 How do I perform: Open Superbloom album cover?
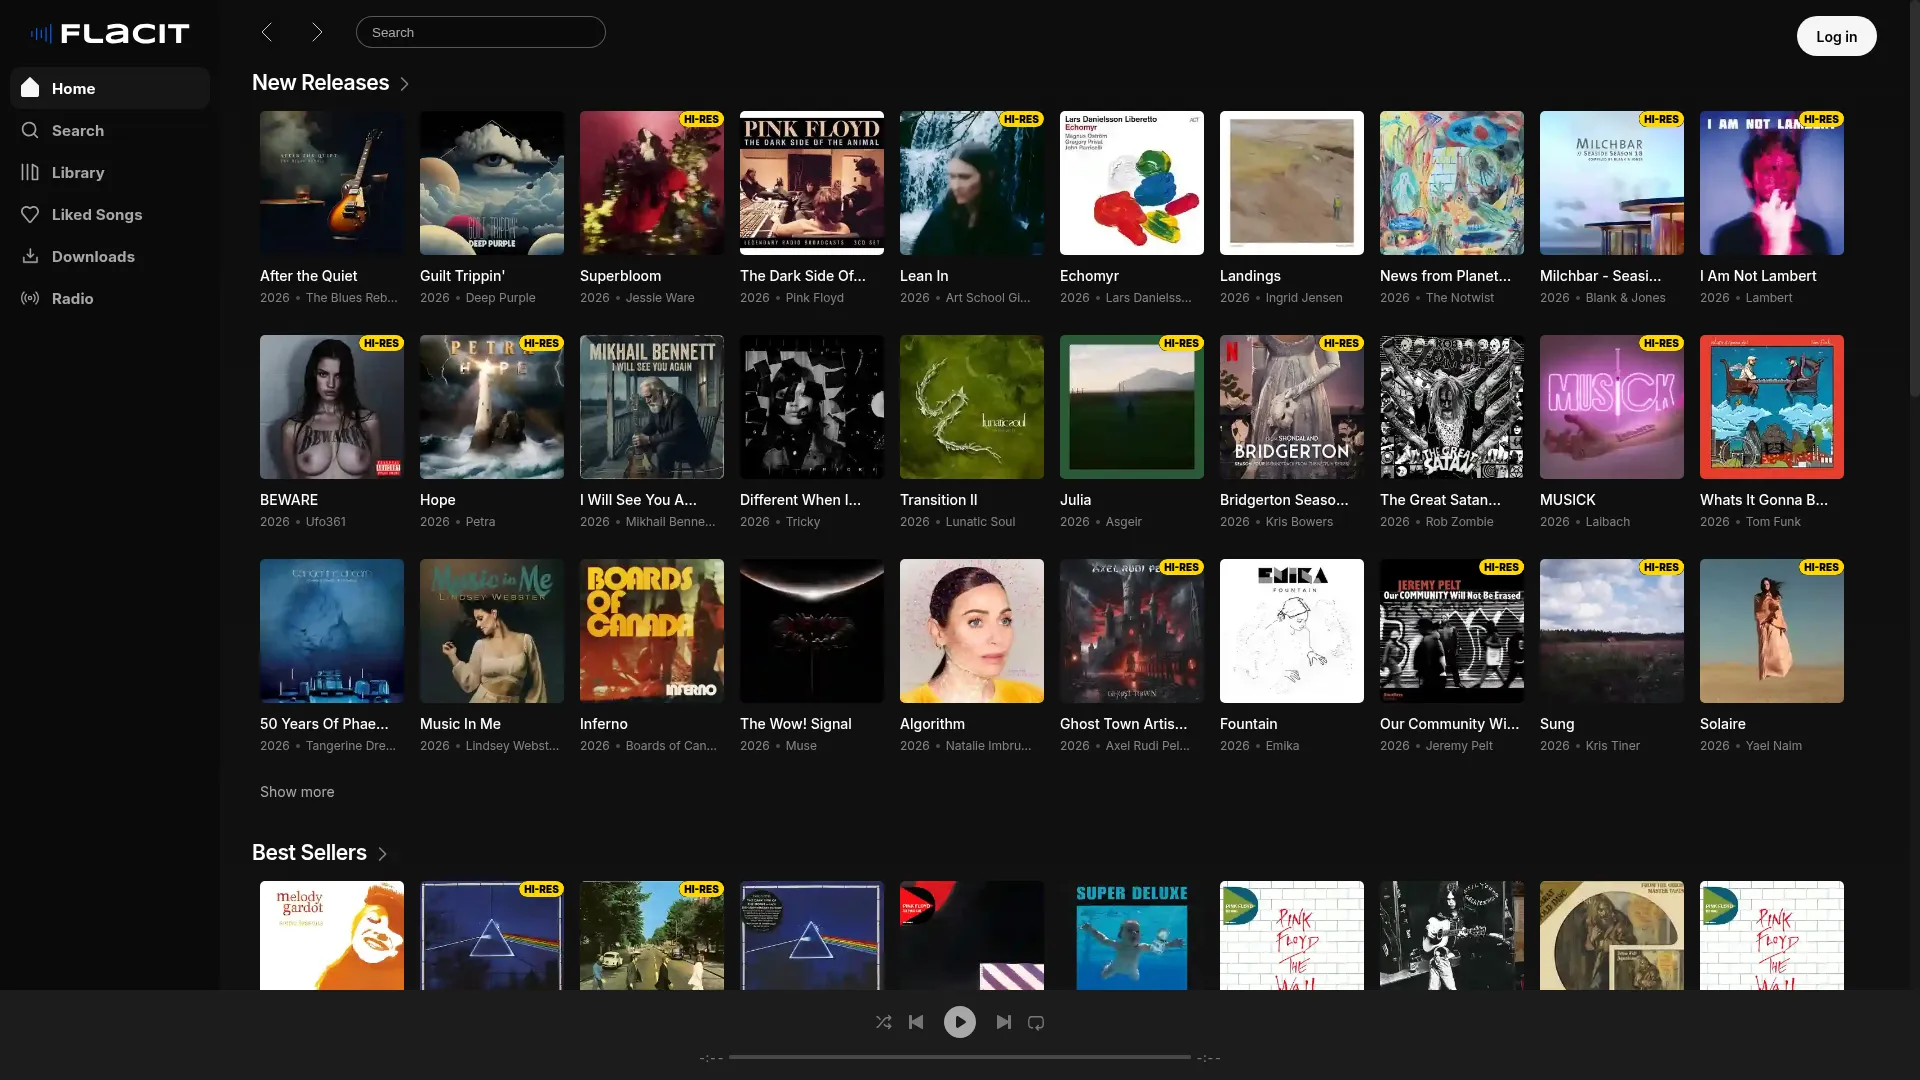coord(652,183)
